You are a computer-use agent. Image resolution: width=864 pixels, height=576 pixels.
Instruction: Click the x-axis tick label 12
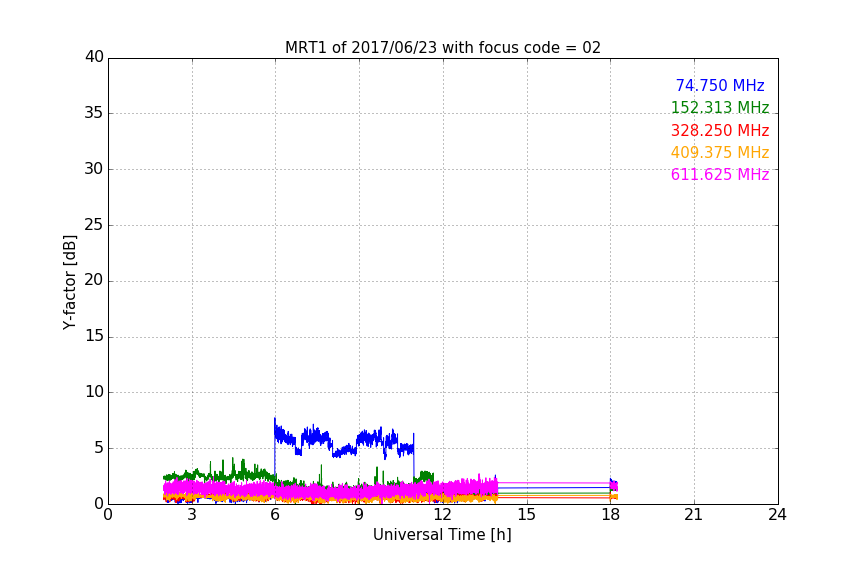[443, 515]
